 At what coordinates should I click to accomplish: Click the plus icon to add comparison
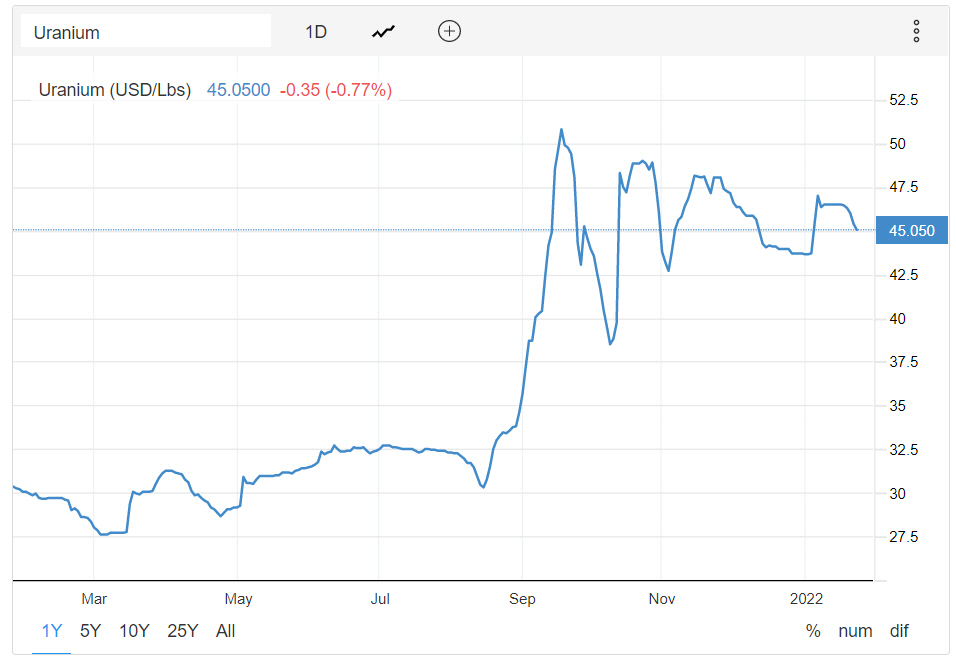[449, 31]
